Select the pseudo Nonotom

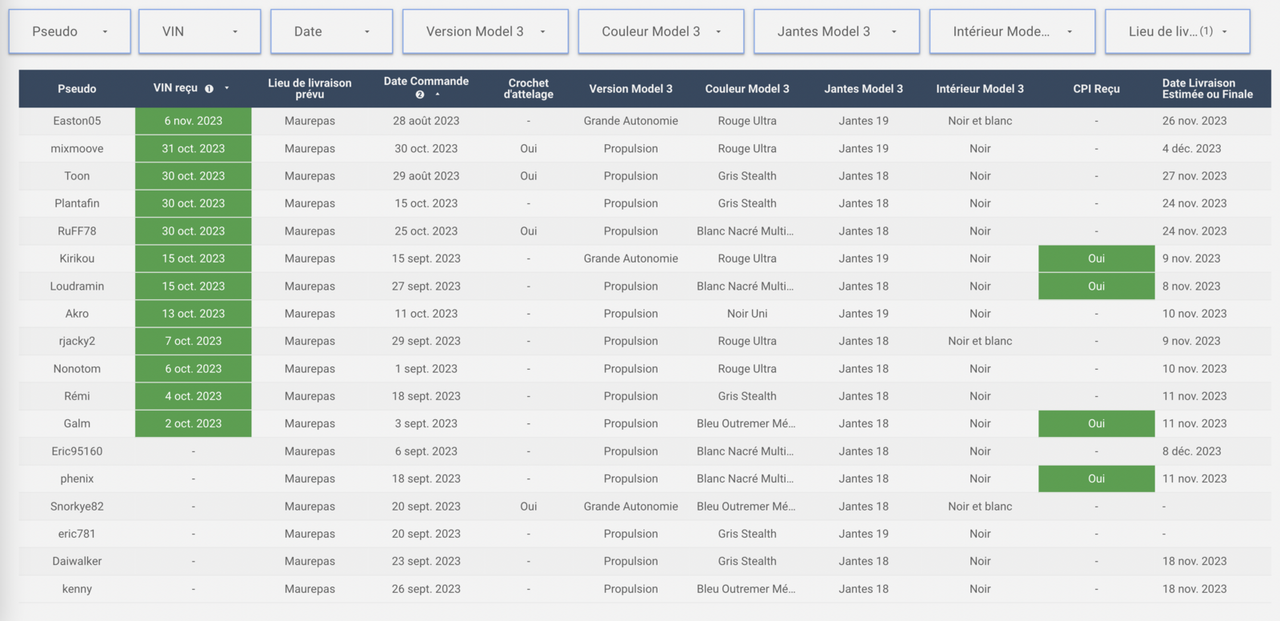pyautogui.click(x=77, y=369)
